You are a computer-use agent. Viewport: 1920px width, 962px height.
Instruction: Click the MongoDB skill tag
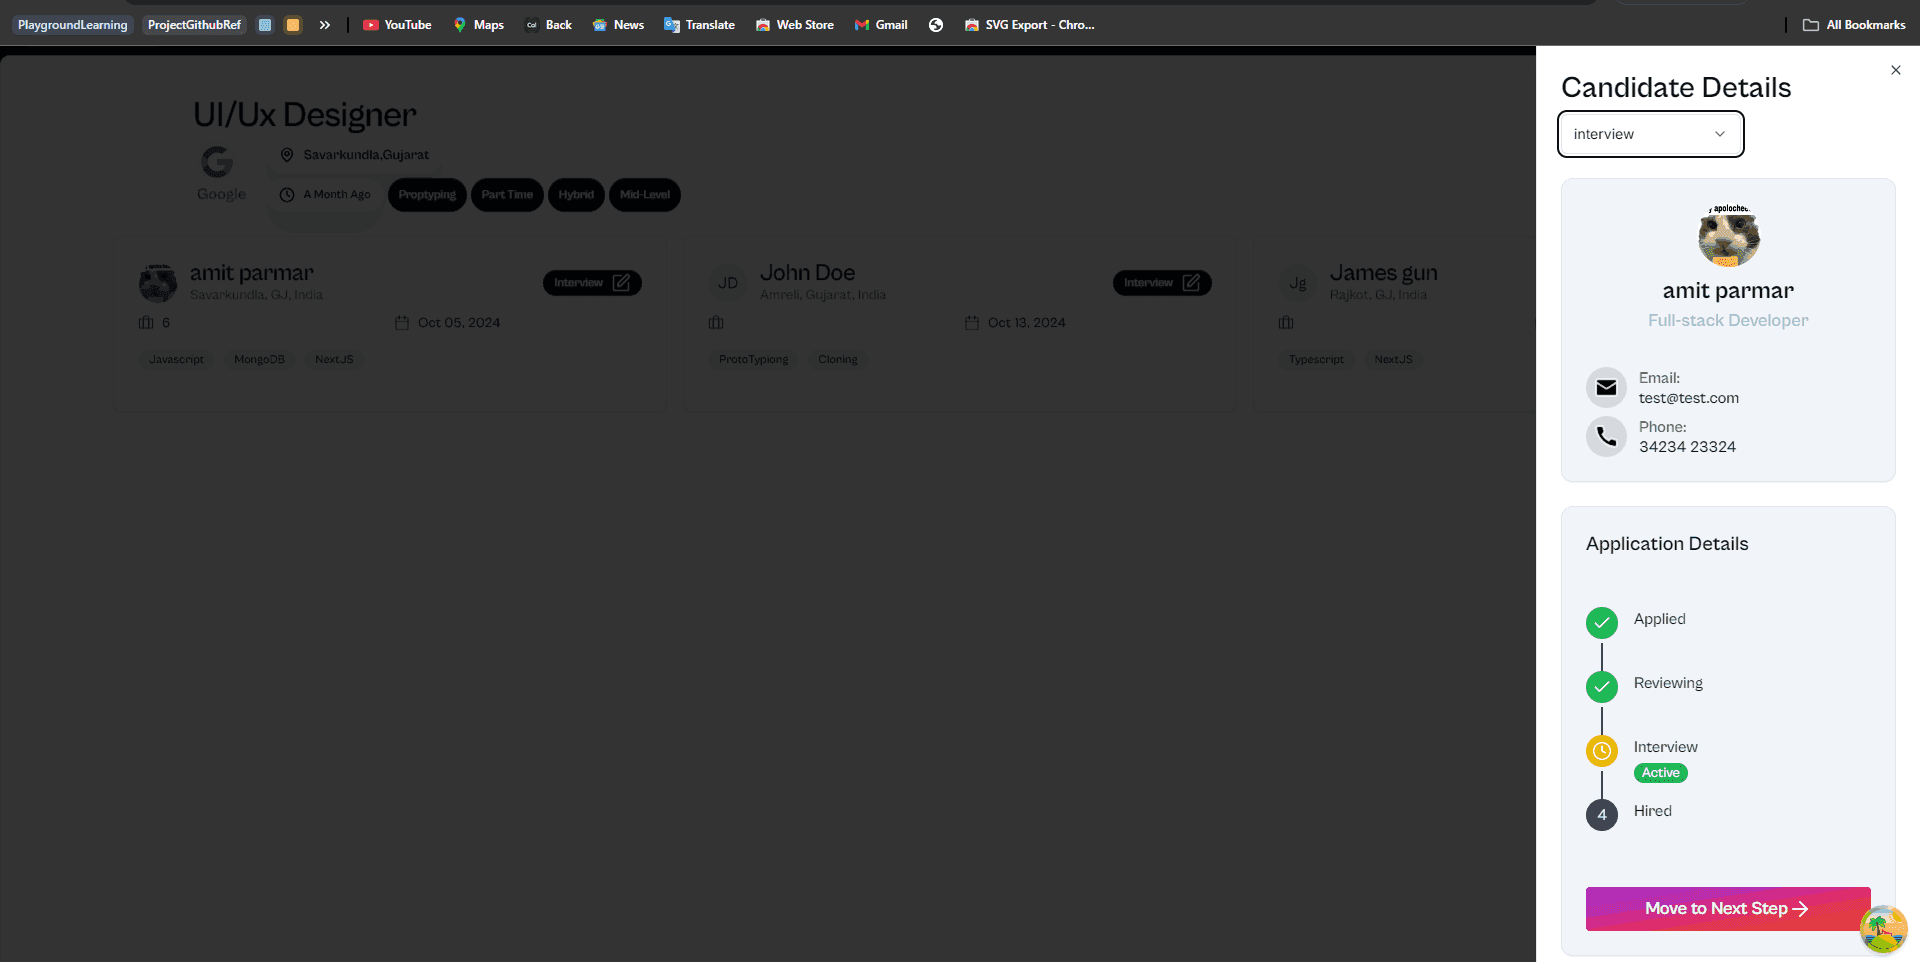(259, 360)
